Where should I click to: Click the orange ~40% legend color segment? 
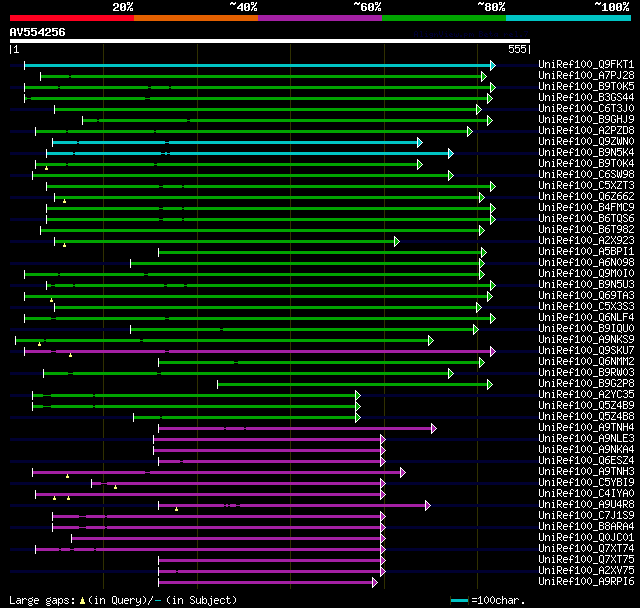click(x=196, y=18)
